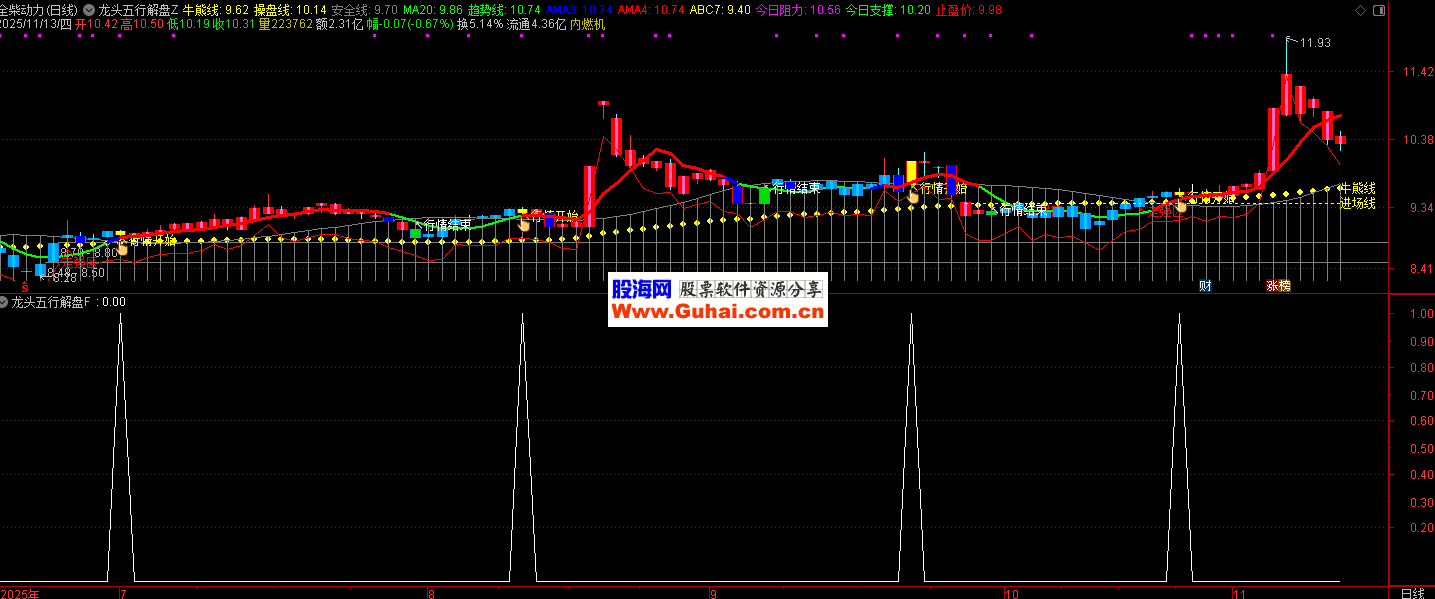
Task: Click month 11 on the time axis
Action: [1238, 593]
